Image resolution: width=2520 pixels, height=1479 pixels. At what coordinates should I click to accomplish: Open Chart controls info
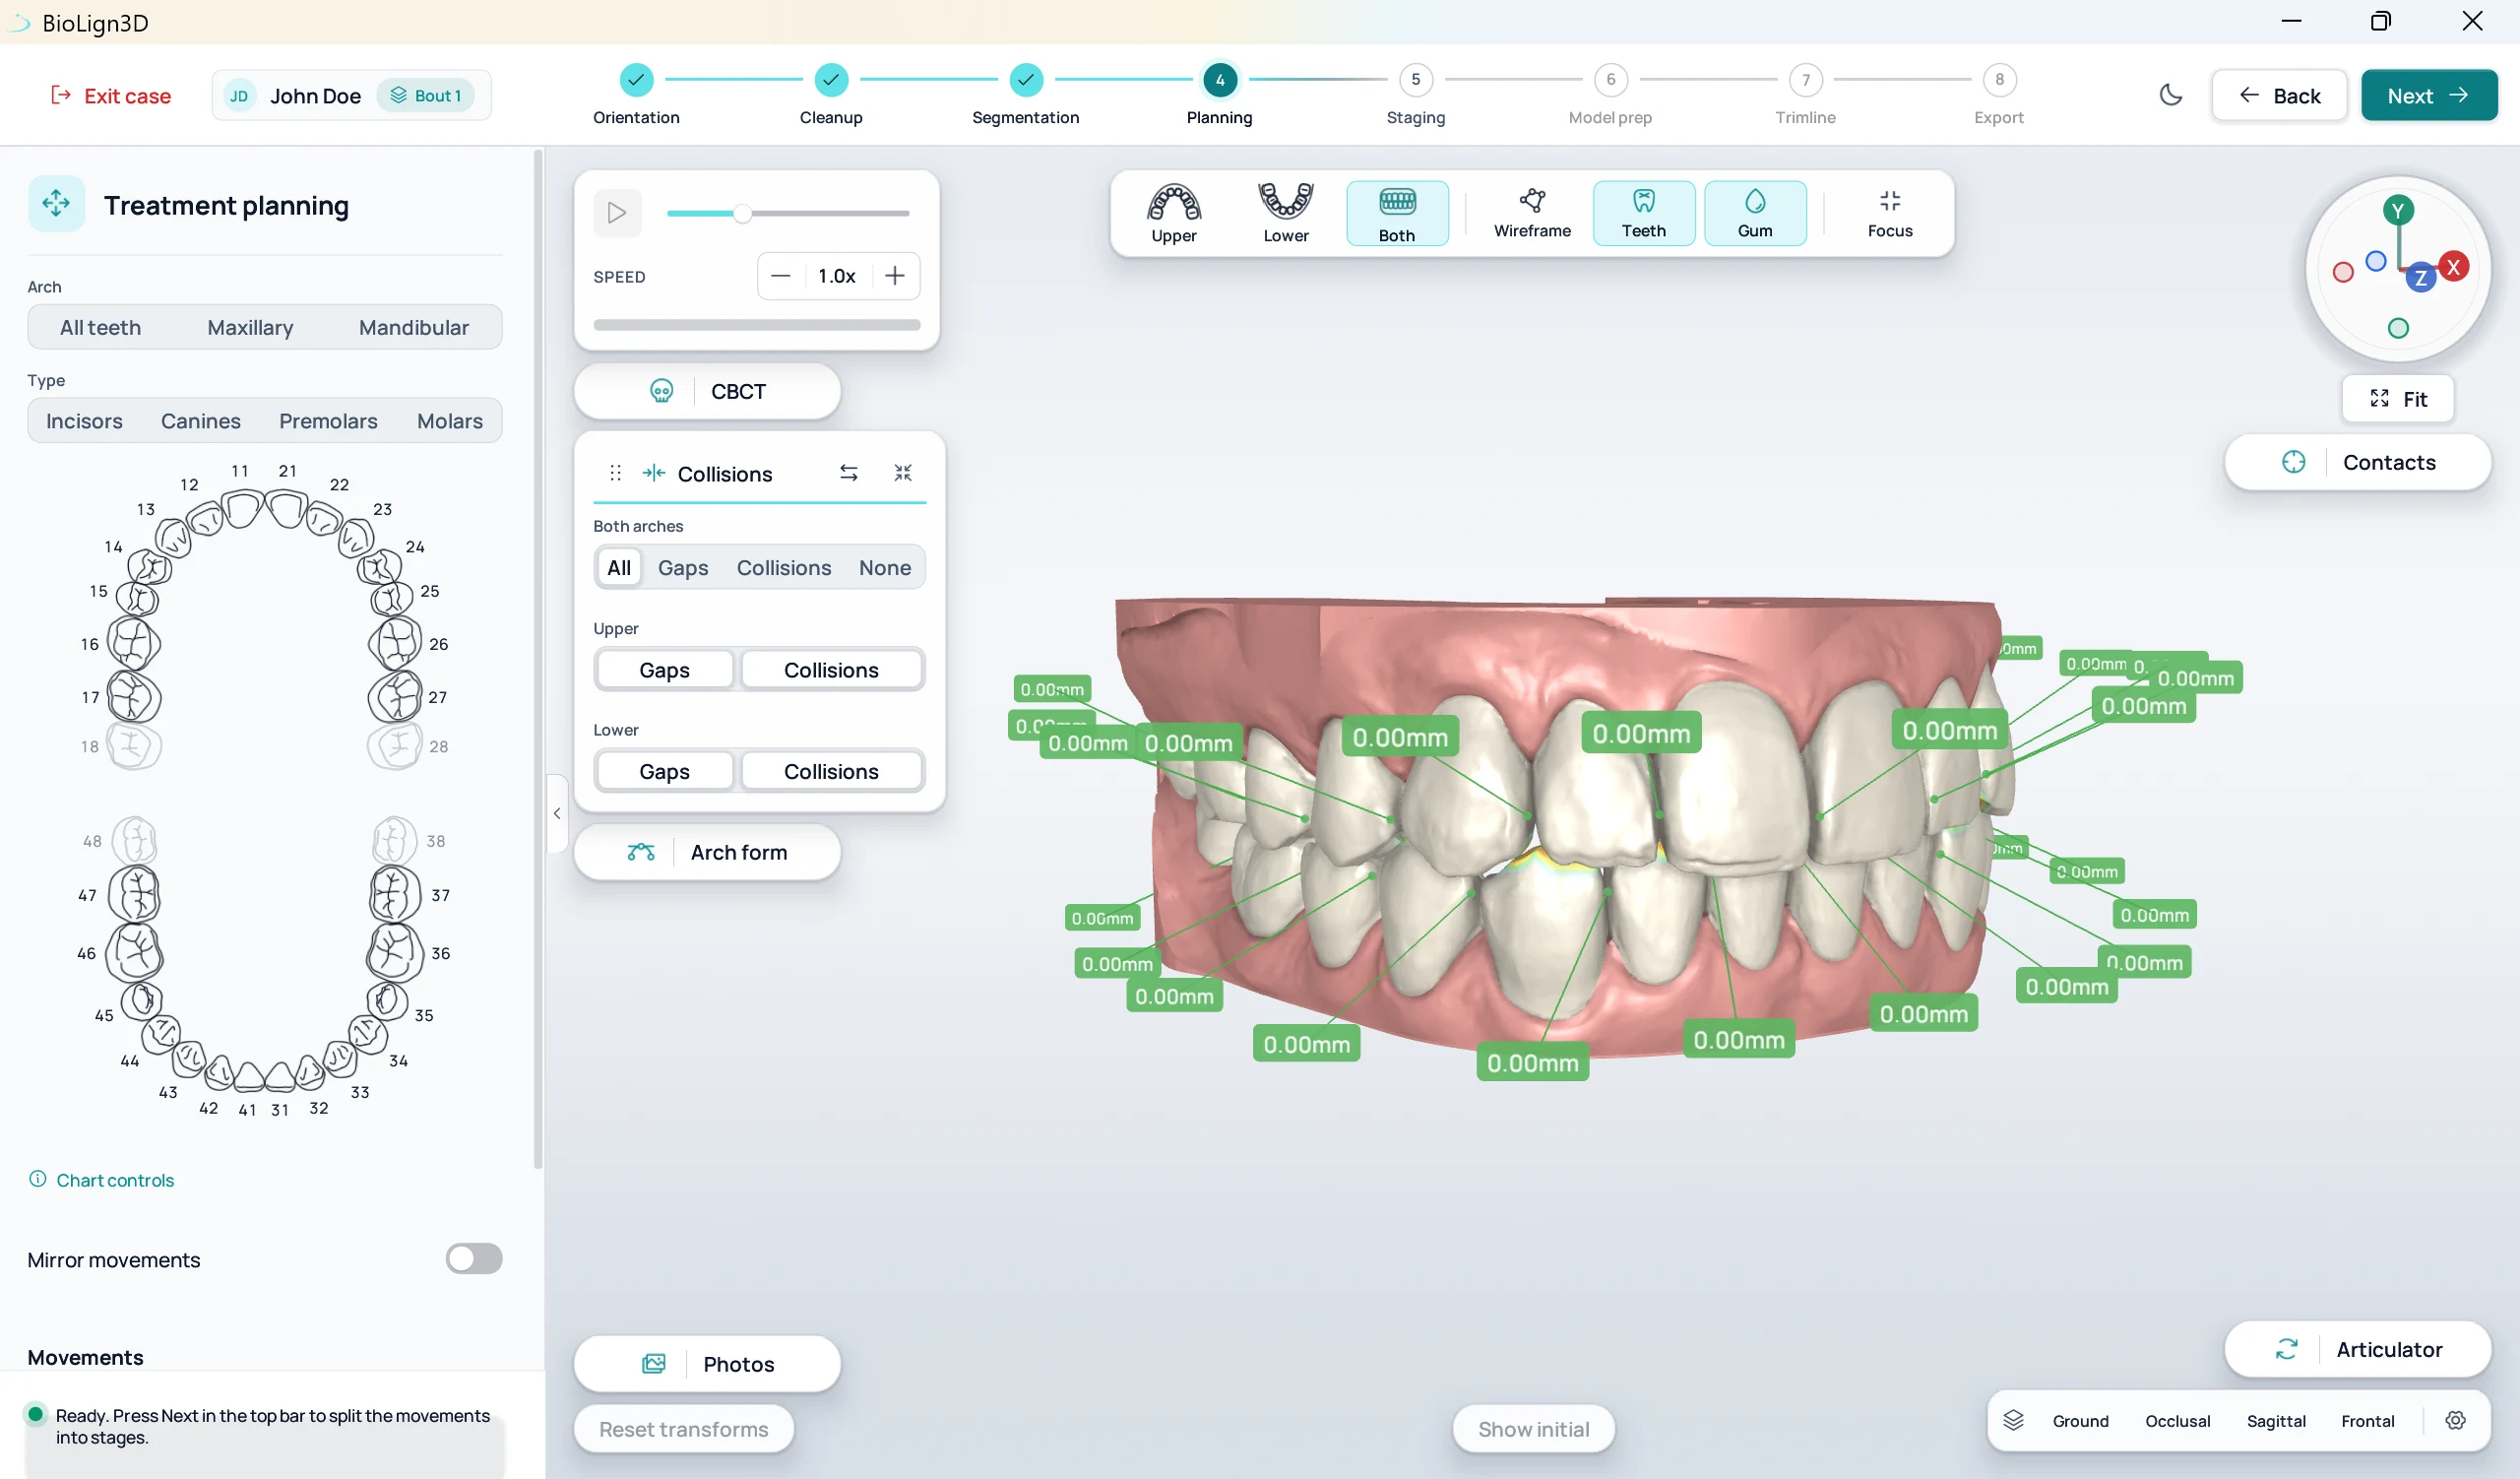tap(101, 1180)
